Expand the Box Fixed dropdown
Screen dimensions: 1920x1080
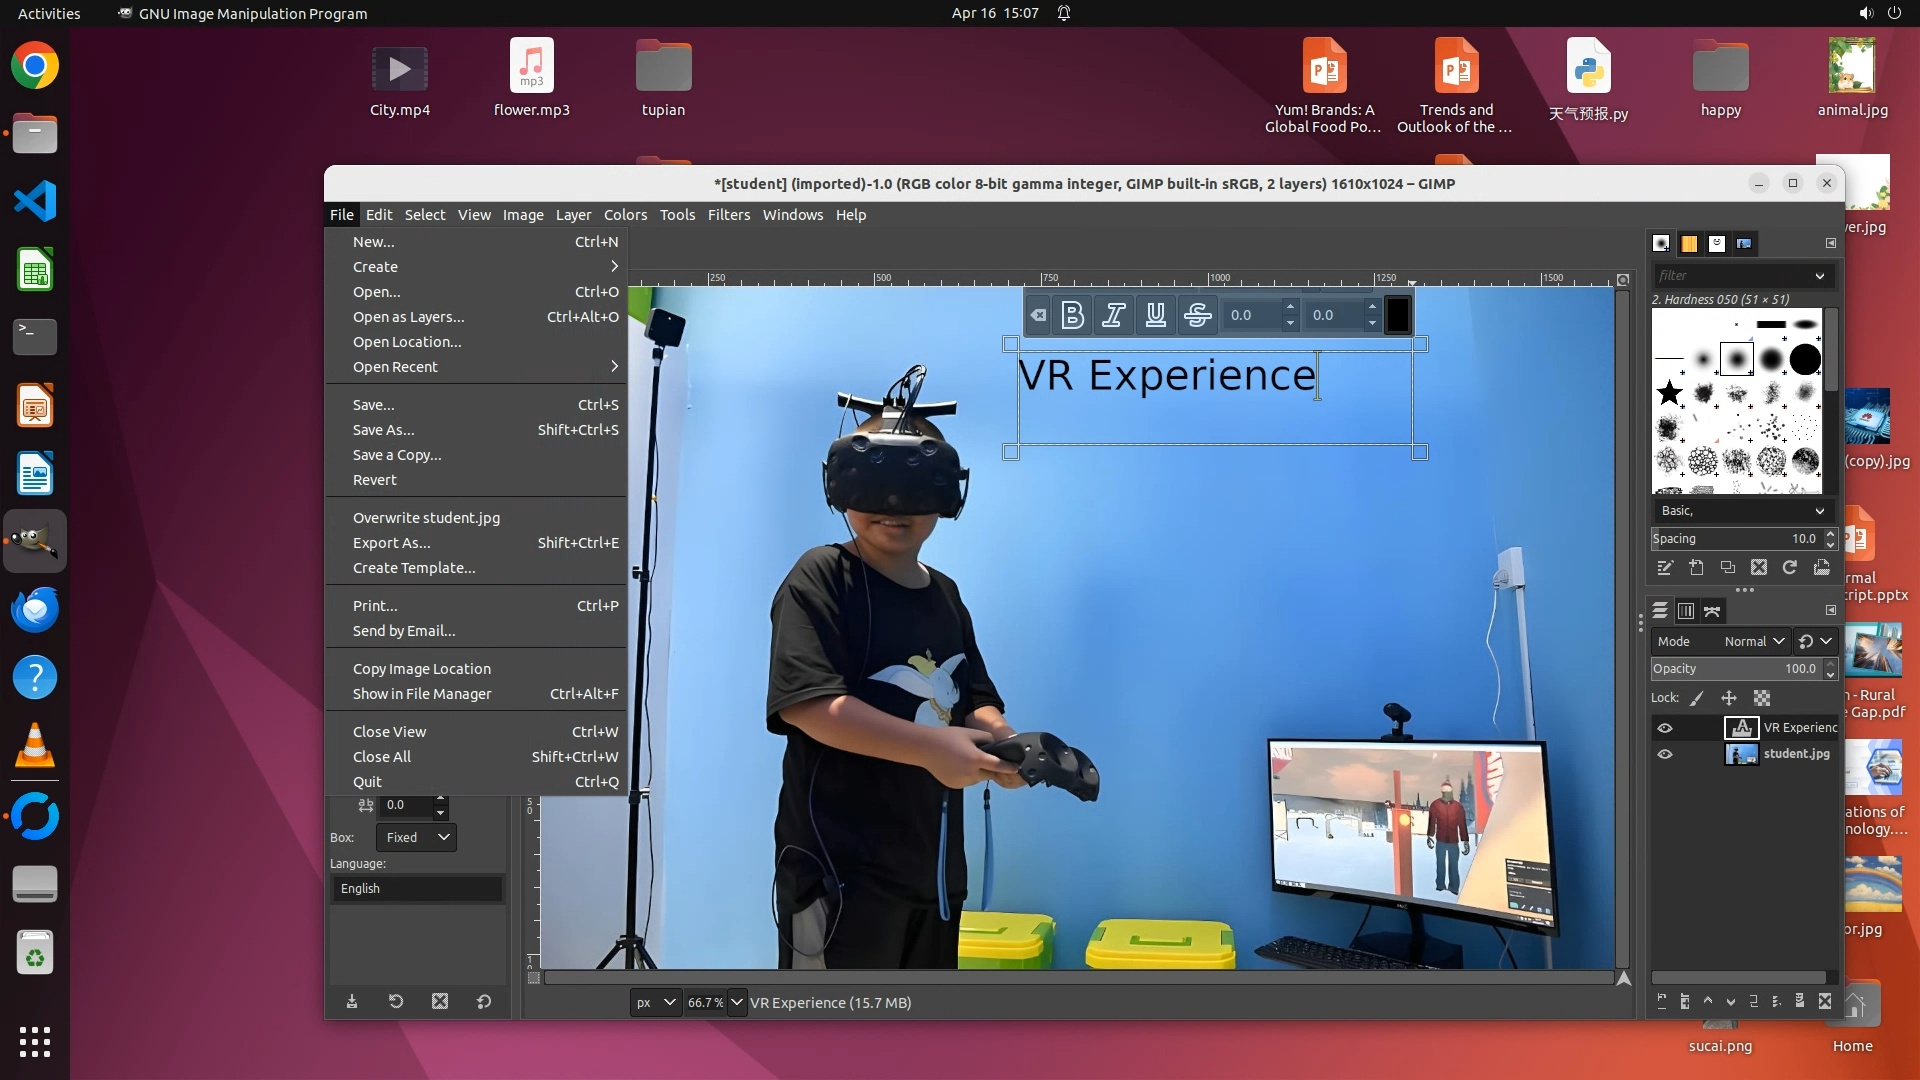click(x=416, y=838)
